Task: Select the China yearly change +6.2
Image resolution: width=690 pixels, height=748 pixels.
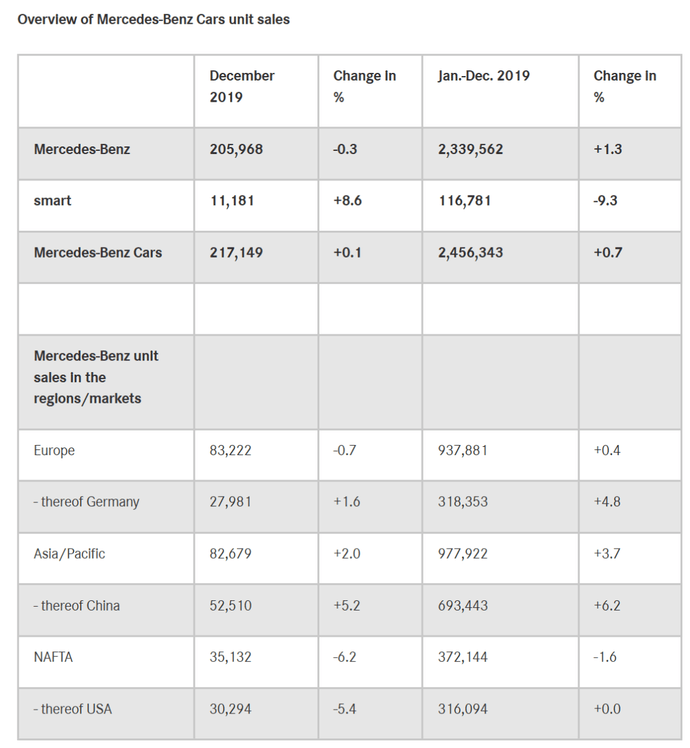Action: click(x=607, y=605)
